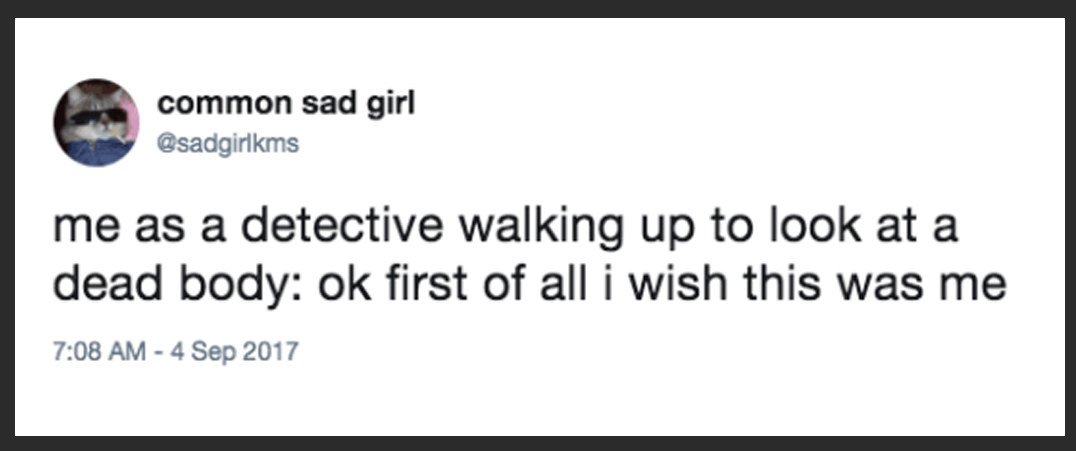Image resolution: width=1076 pixels, height=451 pixels.
Task: Visit the @sadgirlkms handle link
Action: pyautogui.click(x=228, y=145)
